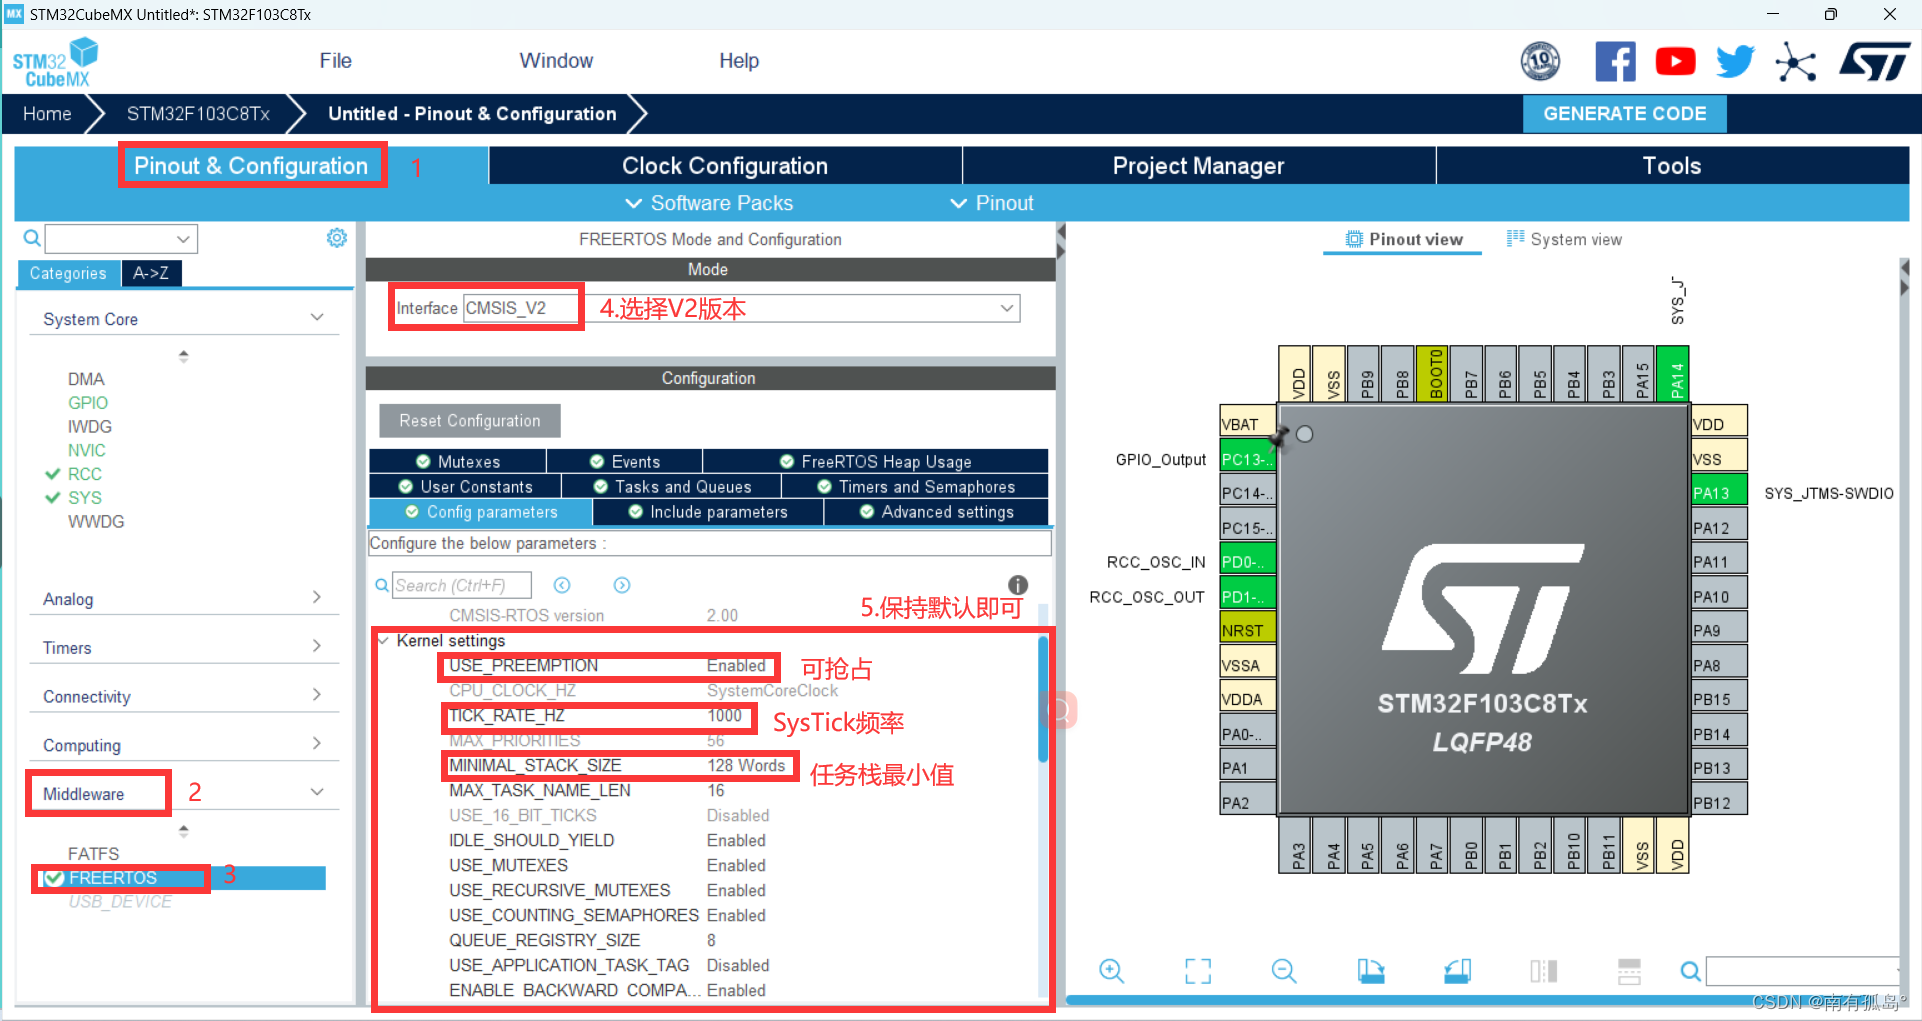Viewport: 1922px width, 1021px height.
Task: Click the NRST pin
Action: pyautogui.click(x=1247, y=630)
